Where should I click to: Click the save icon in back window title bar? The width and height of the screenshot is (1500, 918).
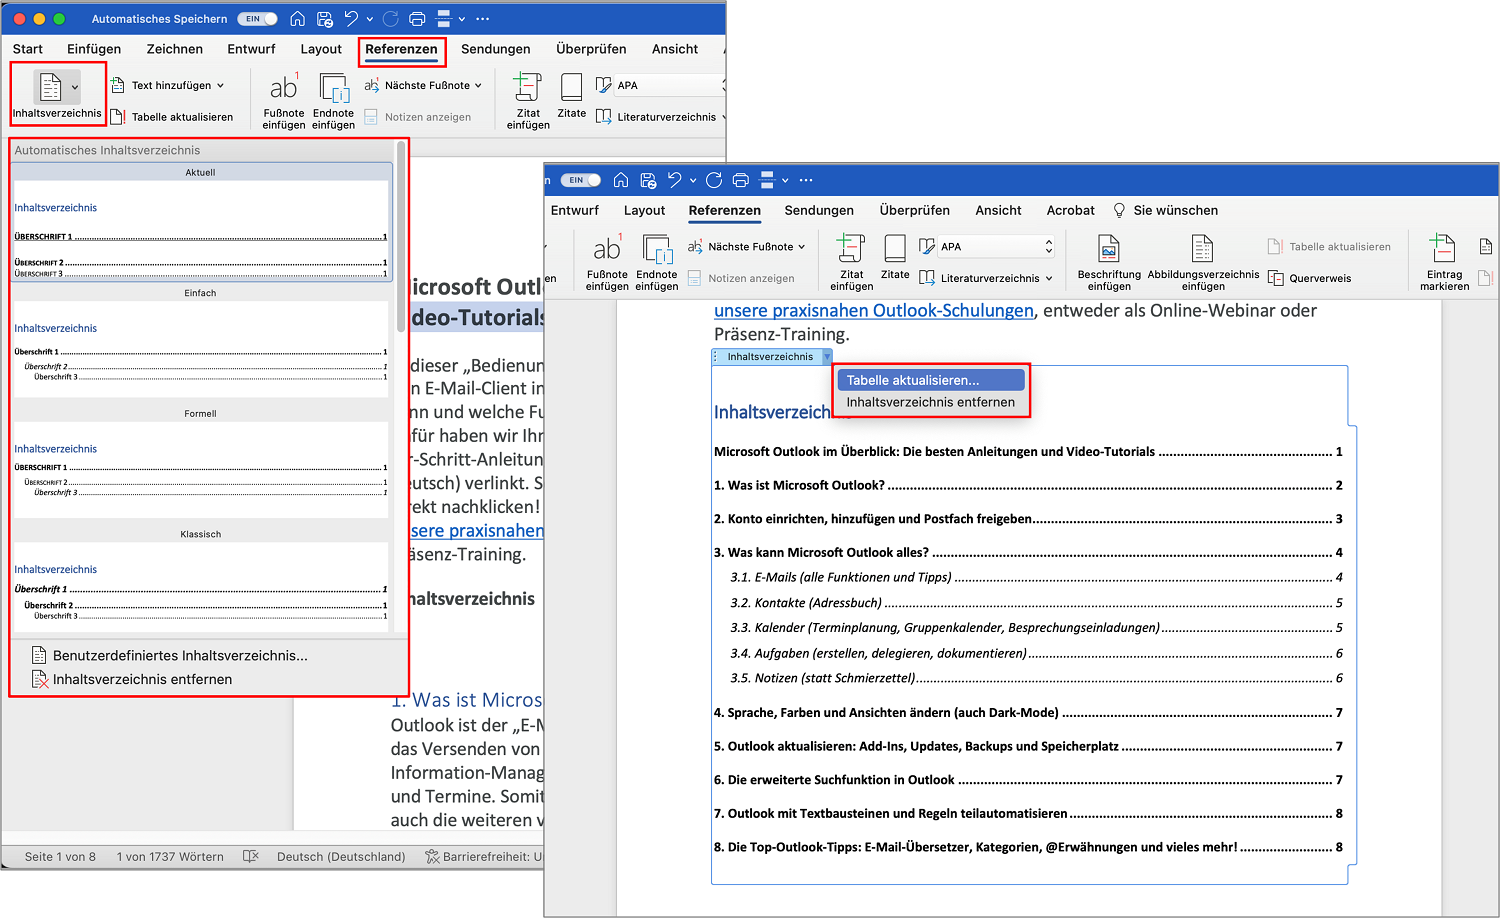coord(325,19)
